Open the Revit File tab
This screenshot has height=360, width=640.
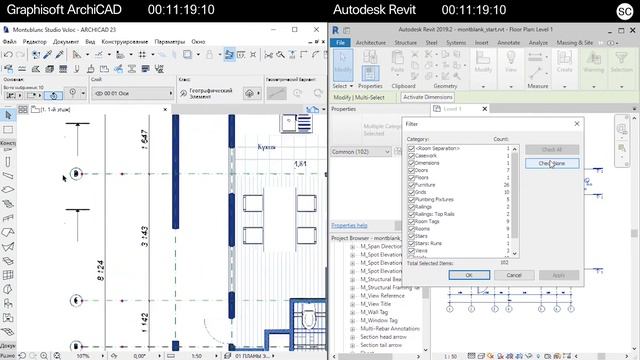[x=340, y=42]
